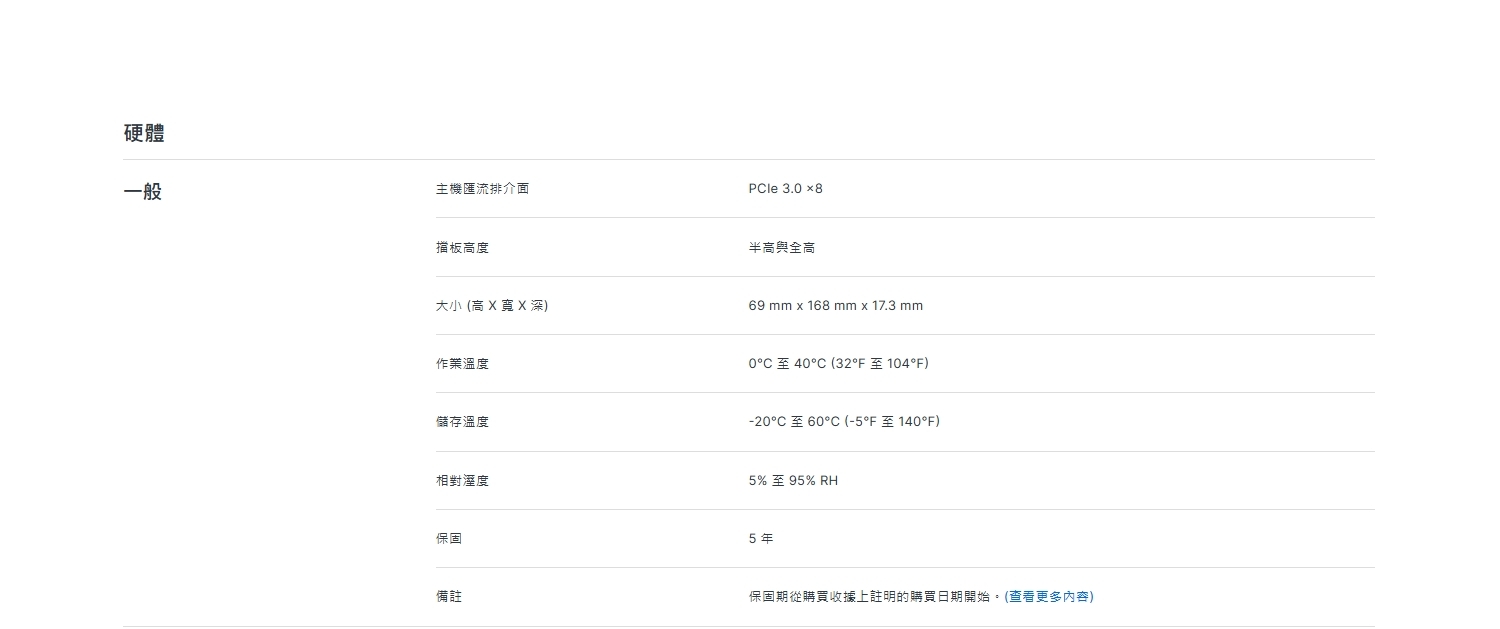
Task: Click the 備註 row label
Action: [x=449, y=597]
